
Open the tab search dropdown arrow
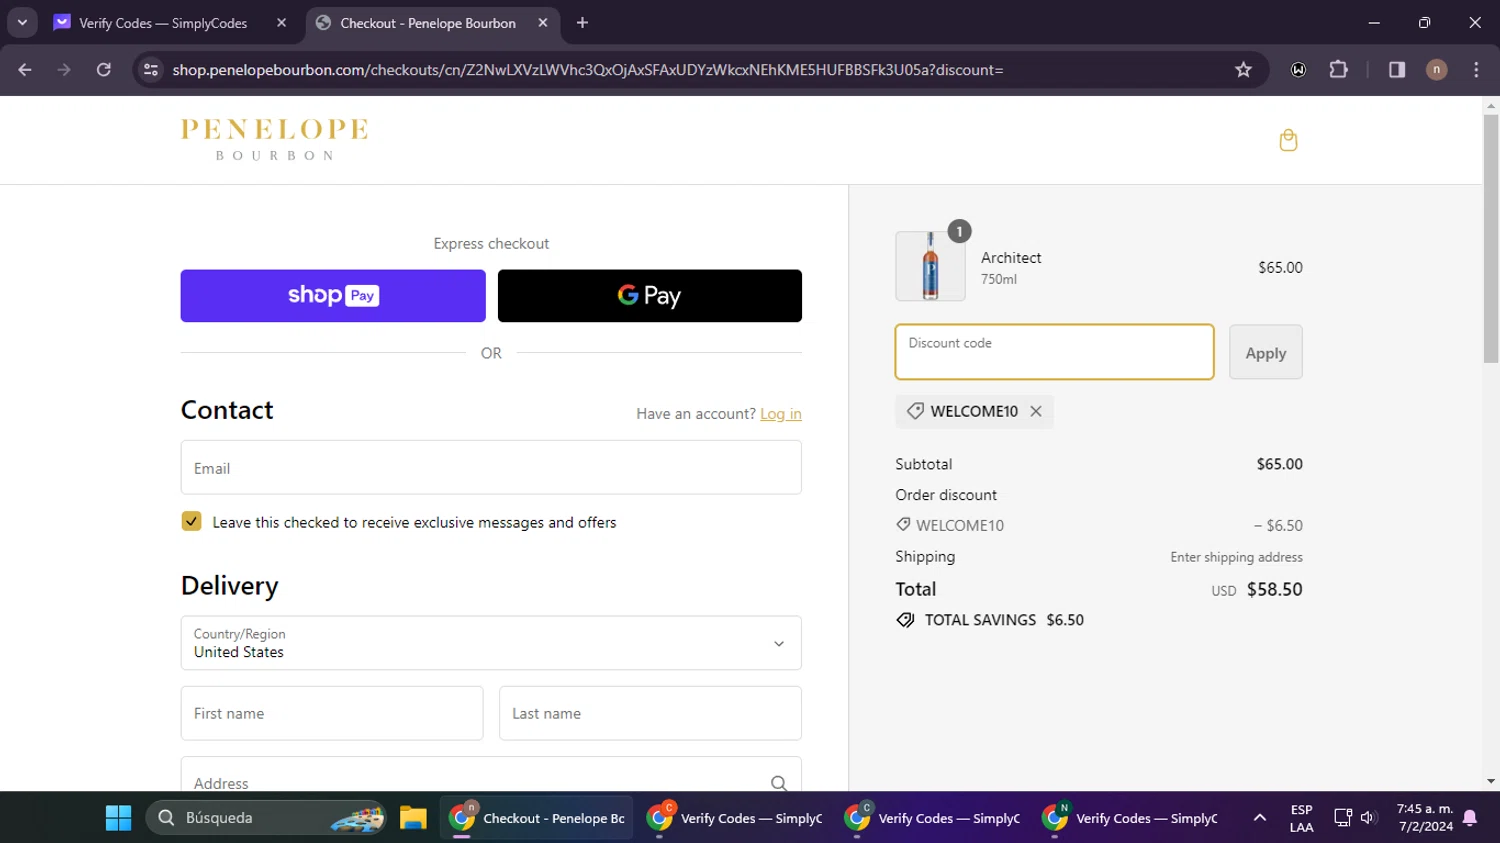22,23
